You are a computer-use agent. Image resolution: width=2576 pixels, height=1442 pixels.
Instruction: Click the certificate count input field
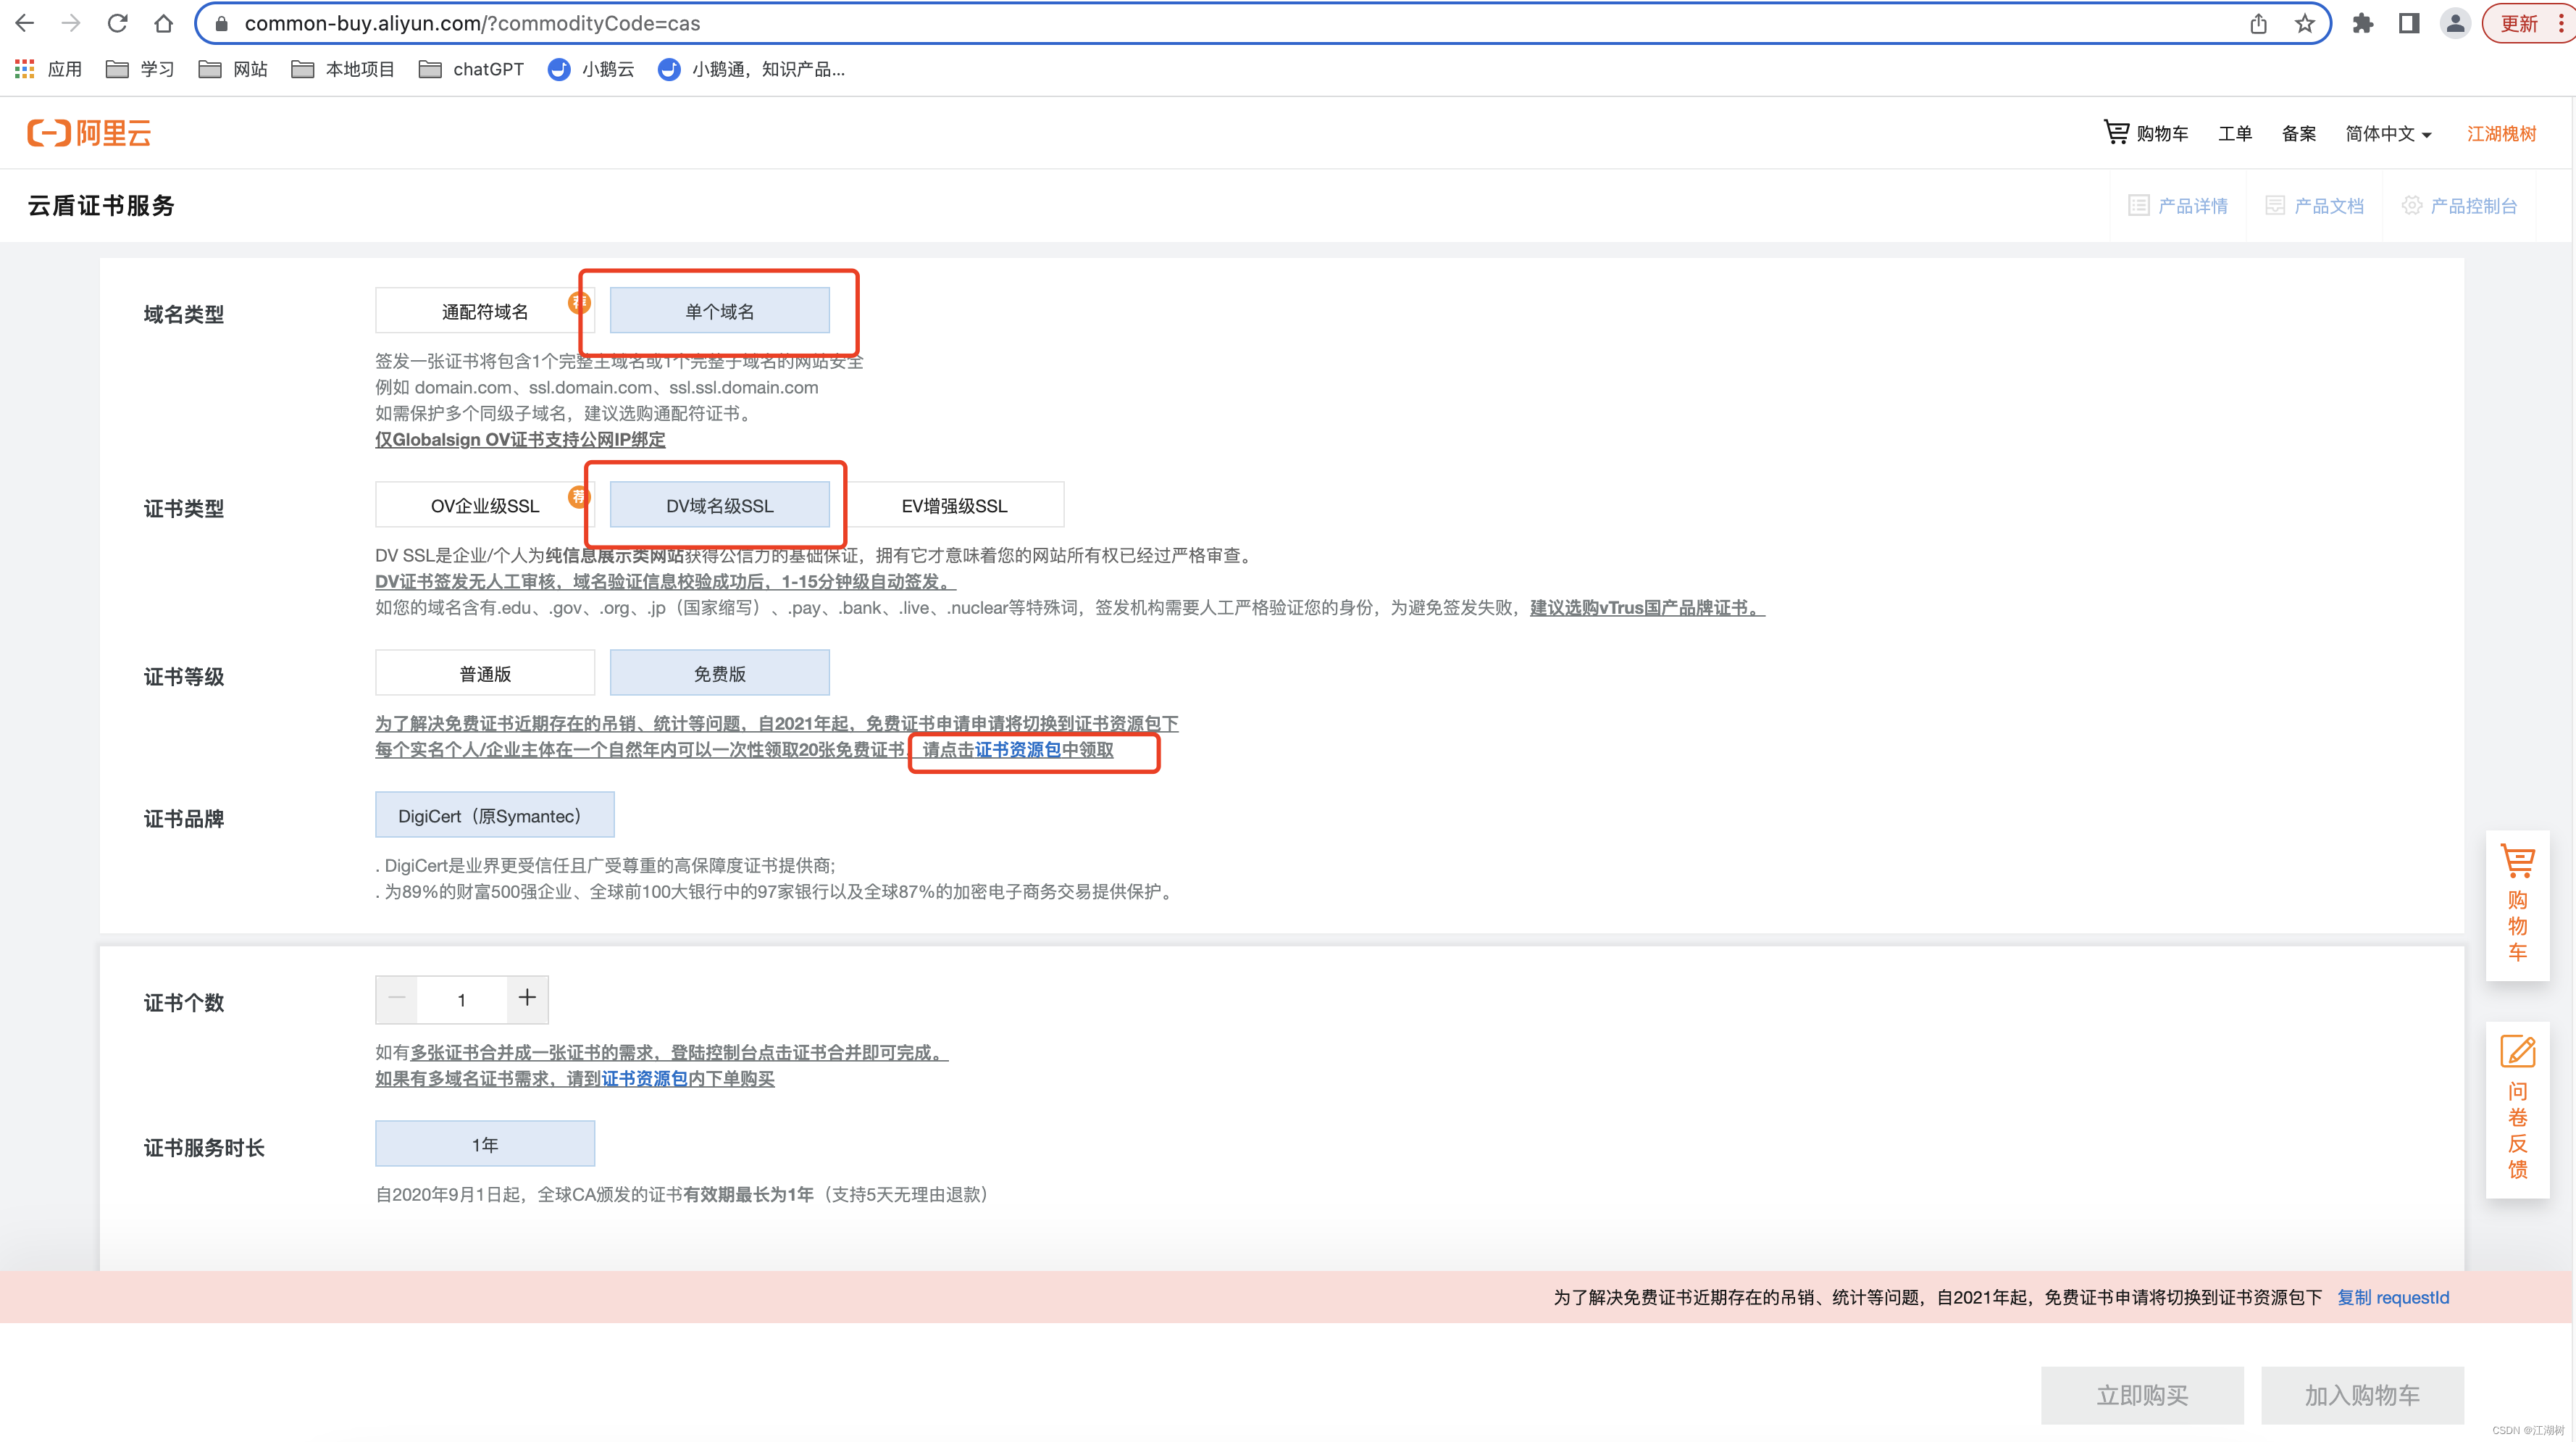tap(462, 999)
